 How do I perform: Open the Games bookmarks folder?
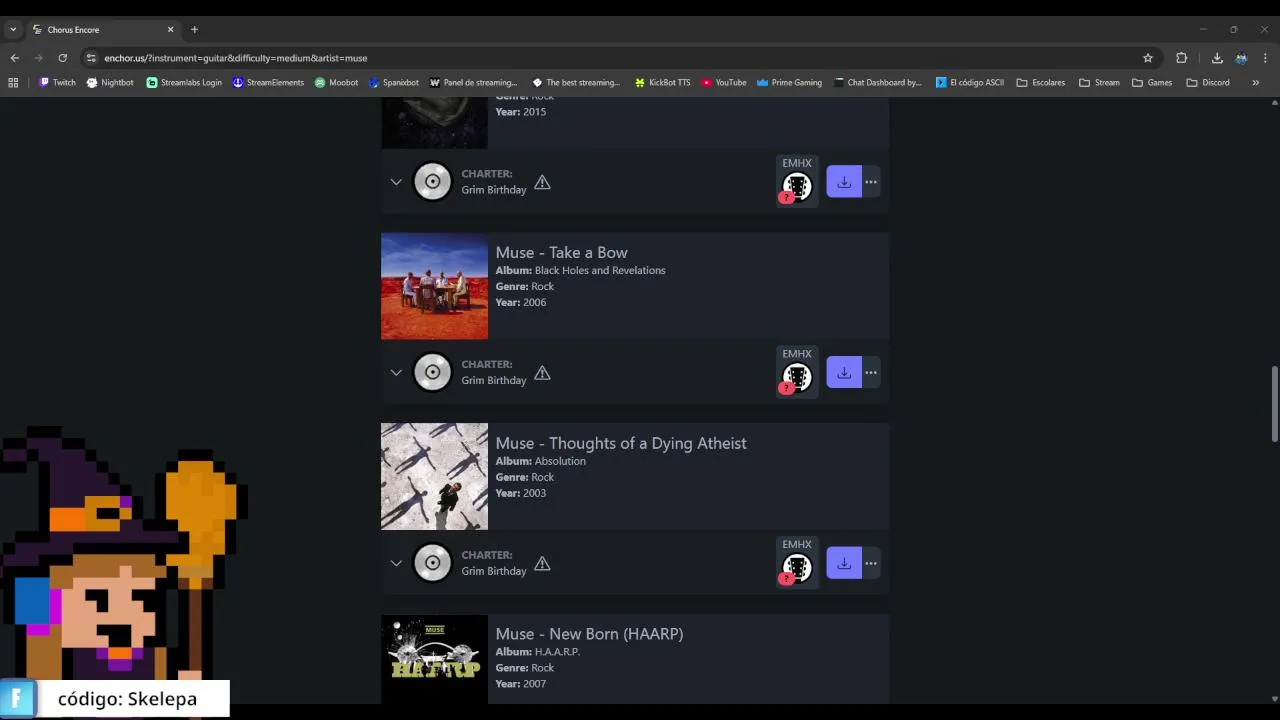1152,83
